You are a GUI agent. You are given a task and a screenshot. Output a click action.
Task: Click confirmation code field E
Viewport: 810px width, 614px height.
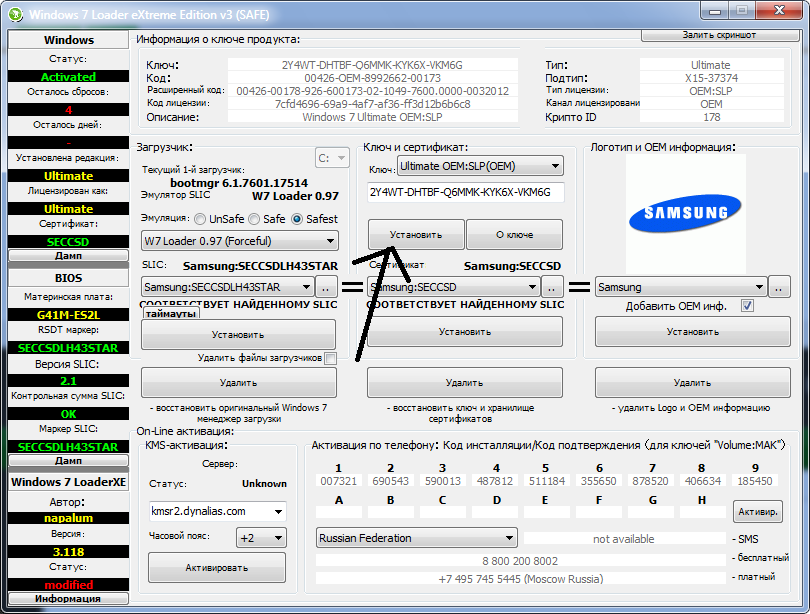tap(547, 512)
